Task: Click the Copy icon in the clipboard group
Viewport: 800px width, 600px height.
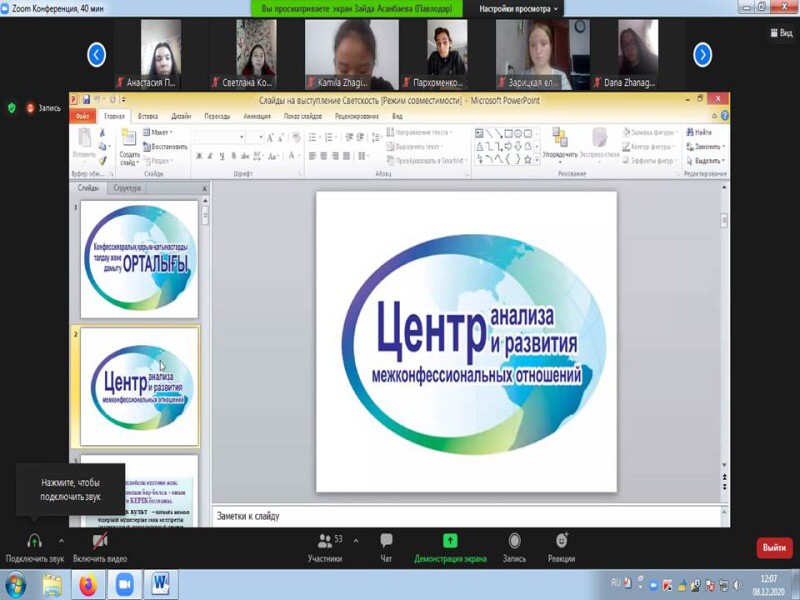Action: 102,146
